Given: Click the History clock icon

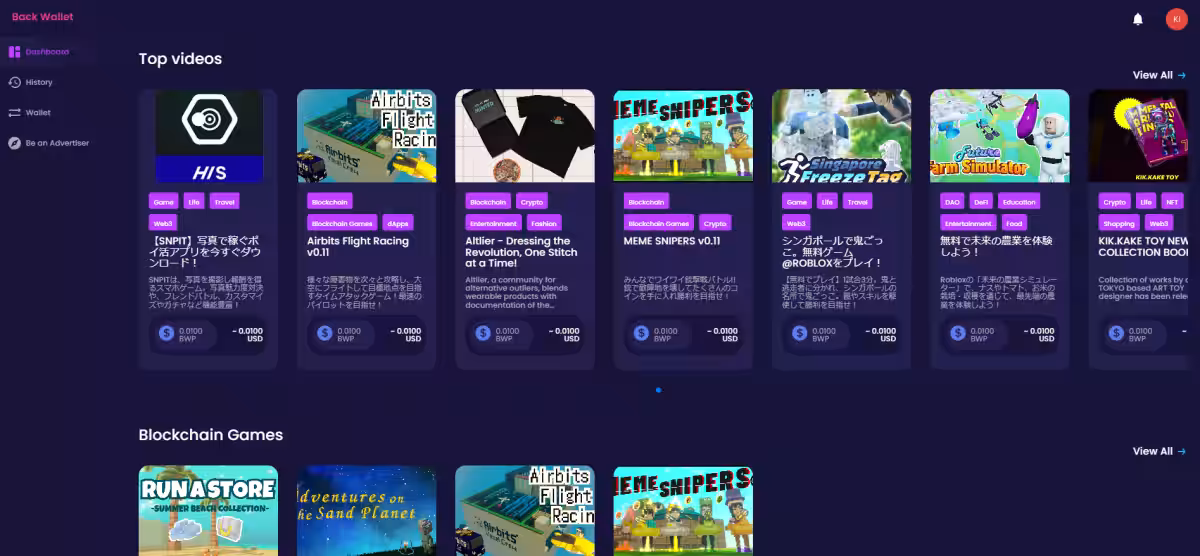Looking at the screenshot, I should [14, 82].
